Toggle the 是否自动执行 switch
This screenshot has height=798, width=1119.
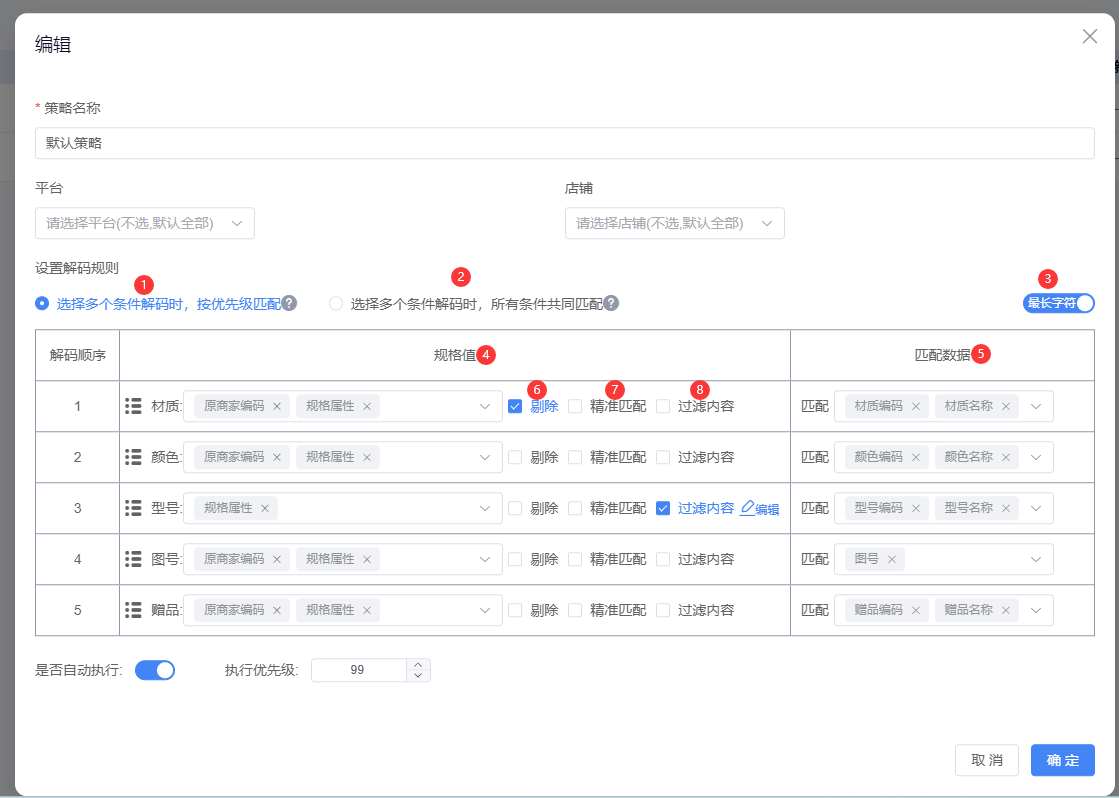[x=155, y=670]
